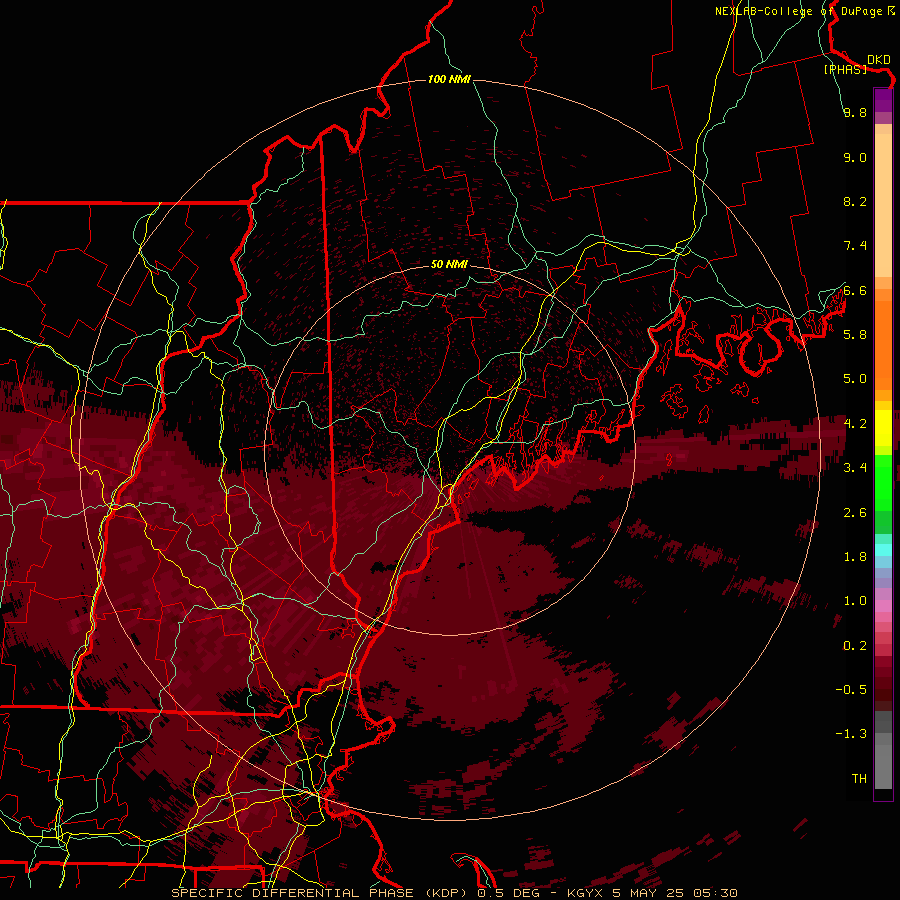The width and height of the screenshot is (900, 900).
Task: Click the 'NEXLAB-College of DuPage' credit text
Action: click(800, 11)
